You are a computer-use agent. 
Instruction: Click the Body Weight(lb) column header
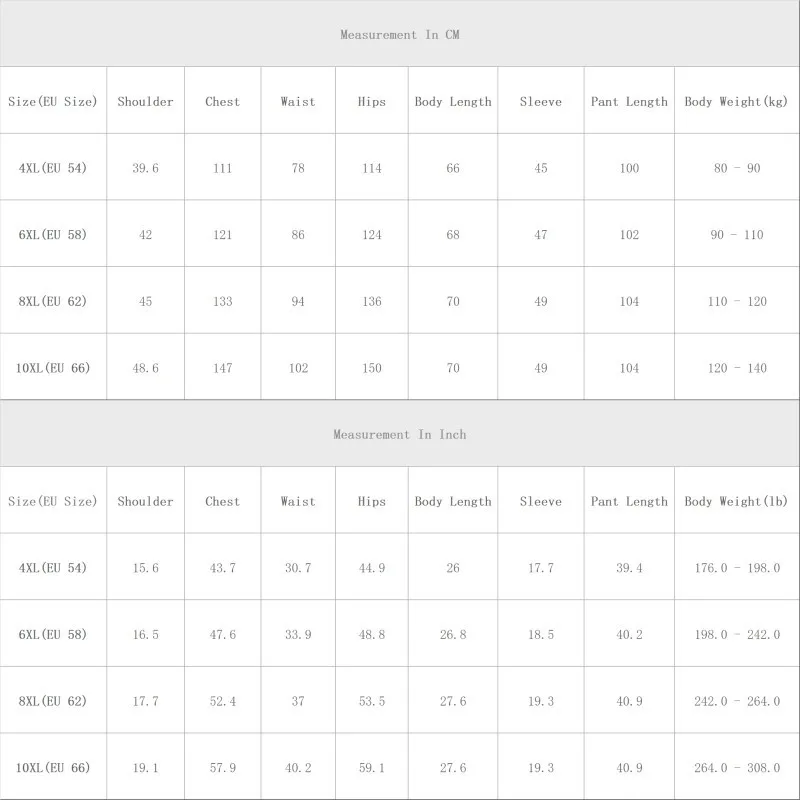[736, 502]
